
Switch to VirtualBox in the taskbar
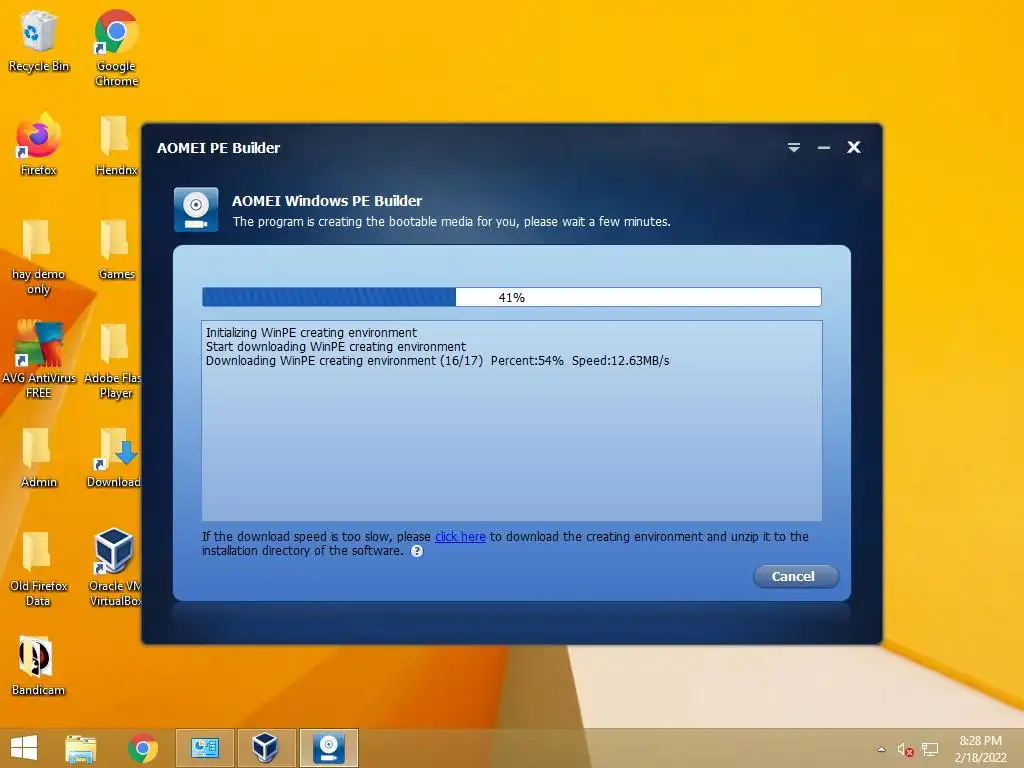266,748
